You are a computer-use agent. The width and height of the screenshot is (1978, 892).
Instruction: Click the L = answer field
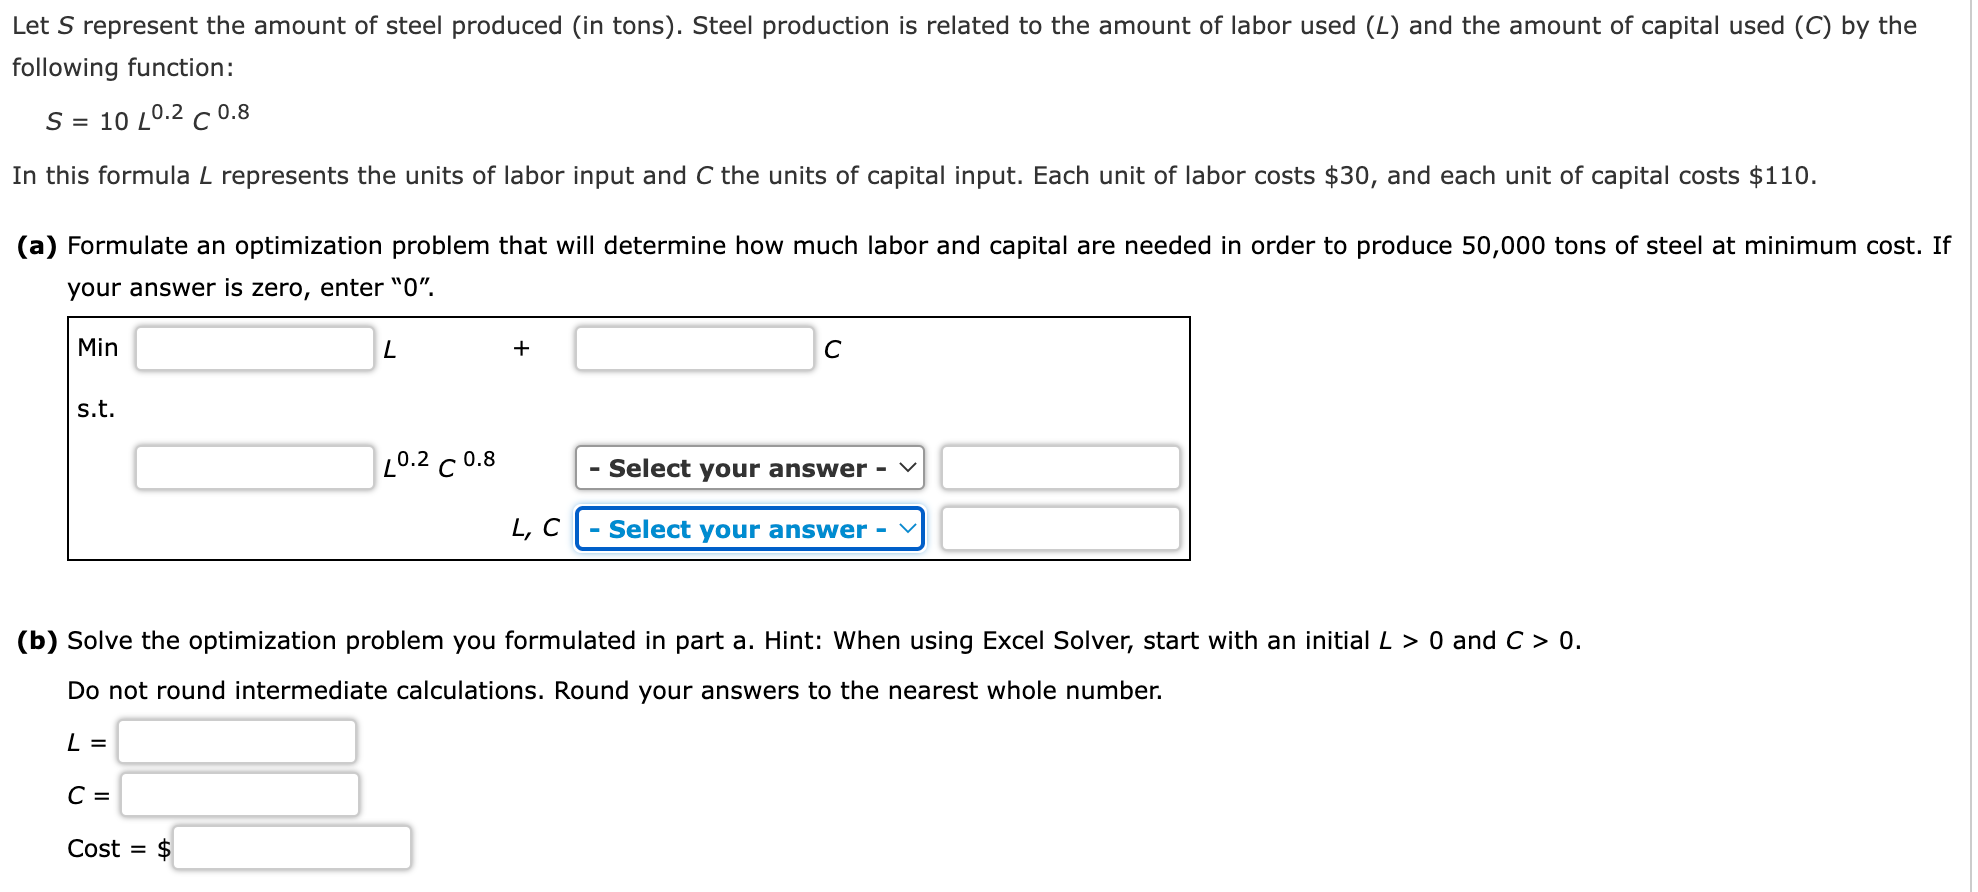[237, 741]
